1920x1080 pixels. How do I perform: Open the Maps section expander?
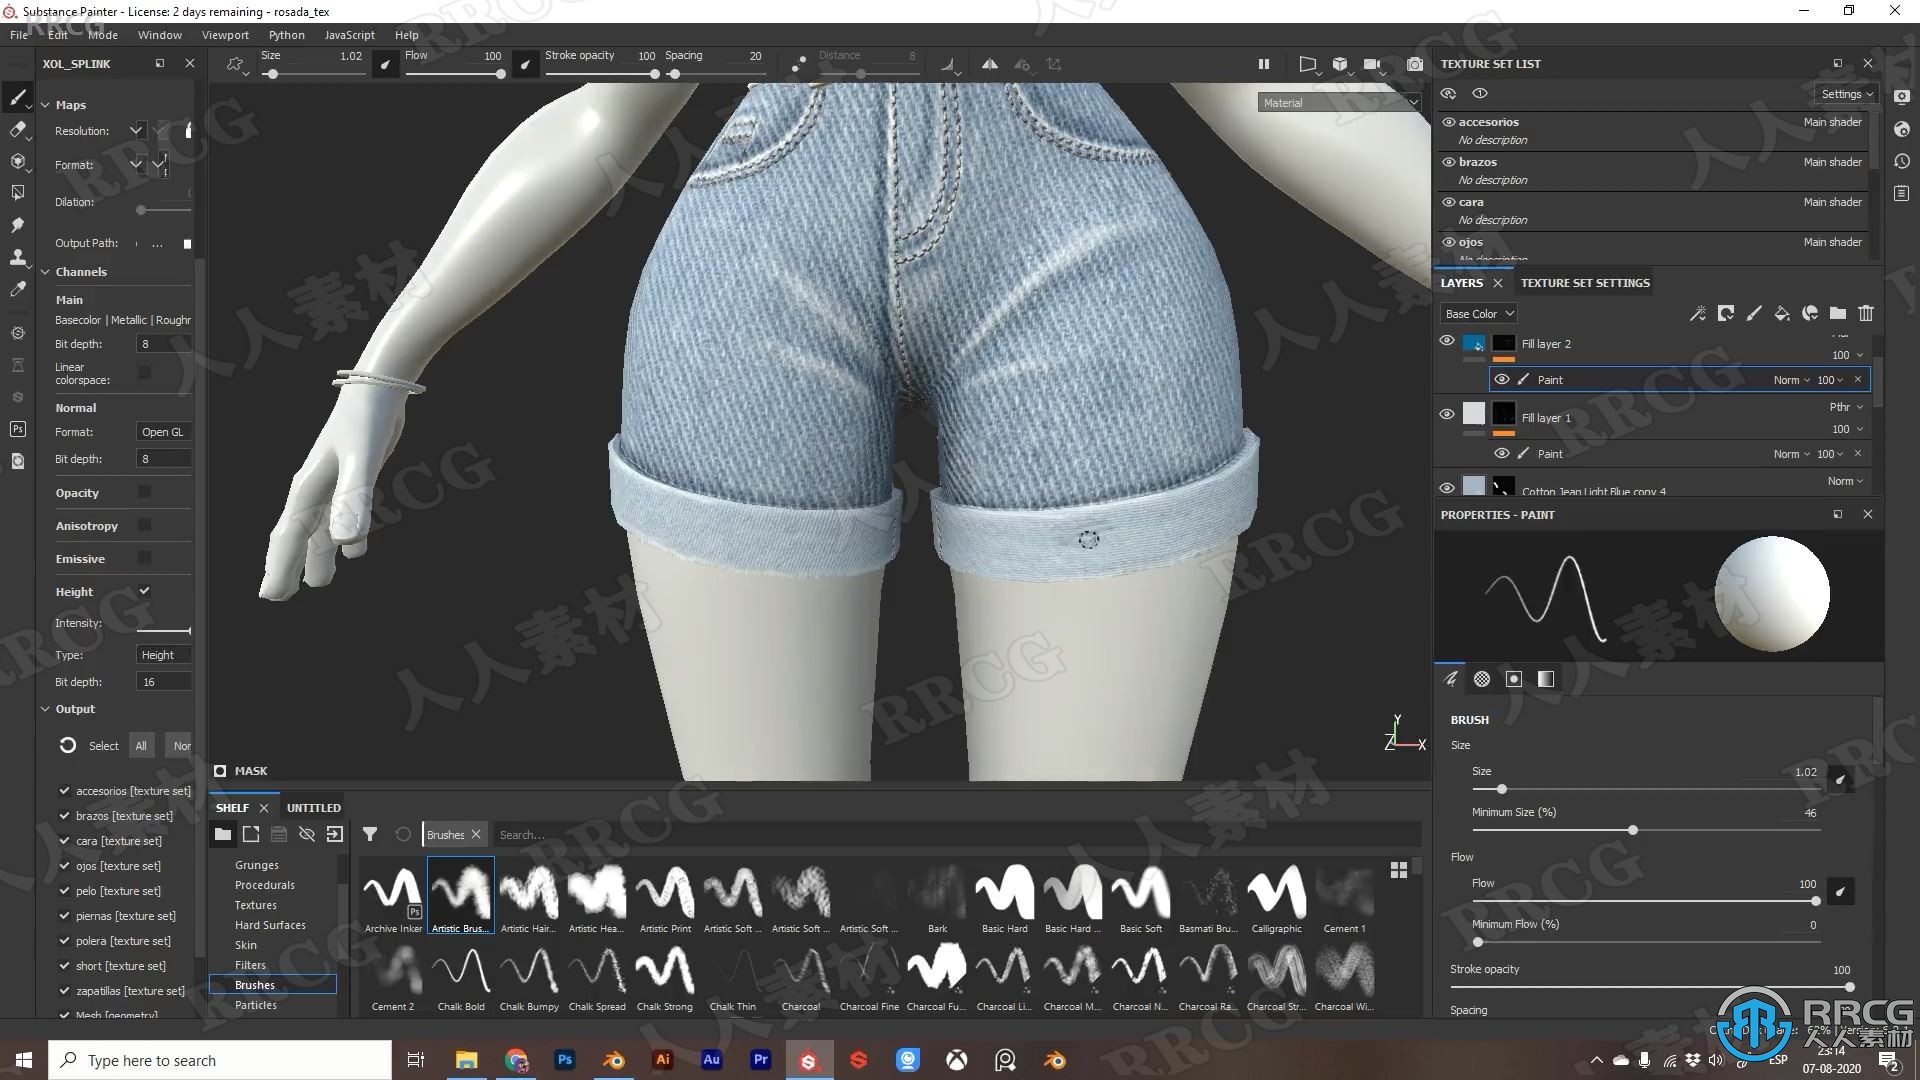[x=44, y=103]
